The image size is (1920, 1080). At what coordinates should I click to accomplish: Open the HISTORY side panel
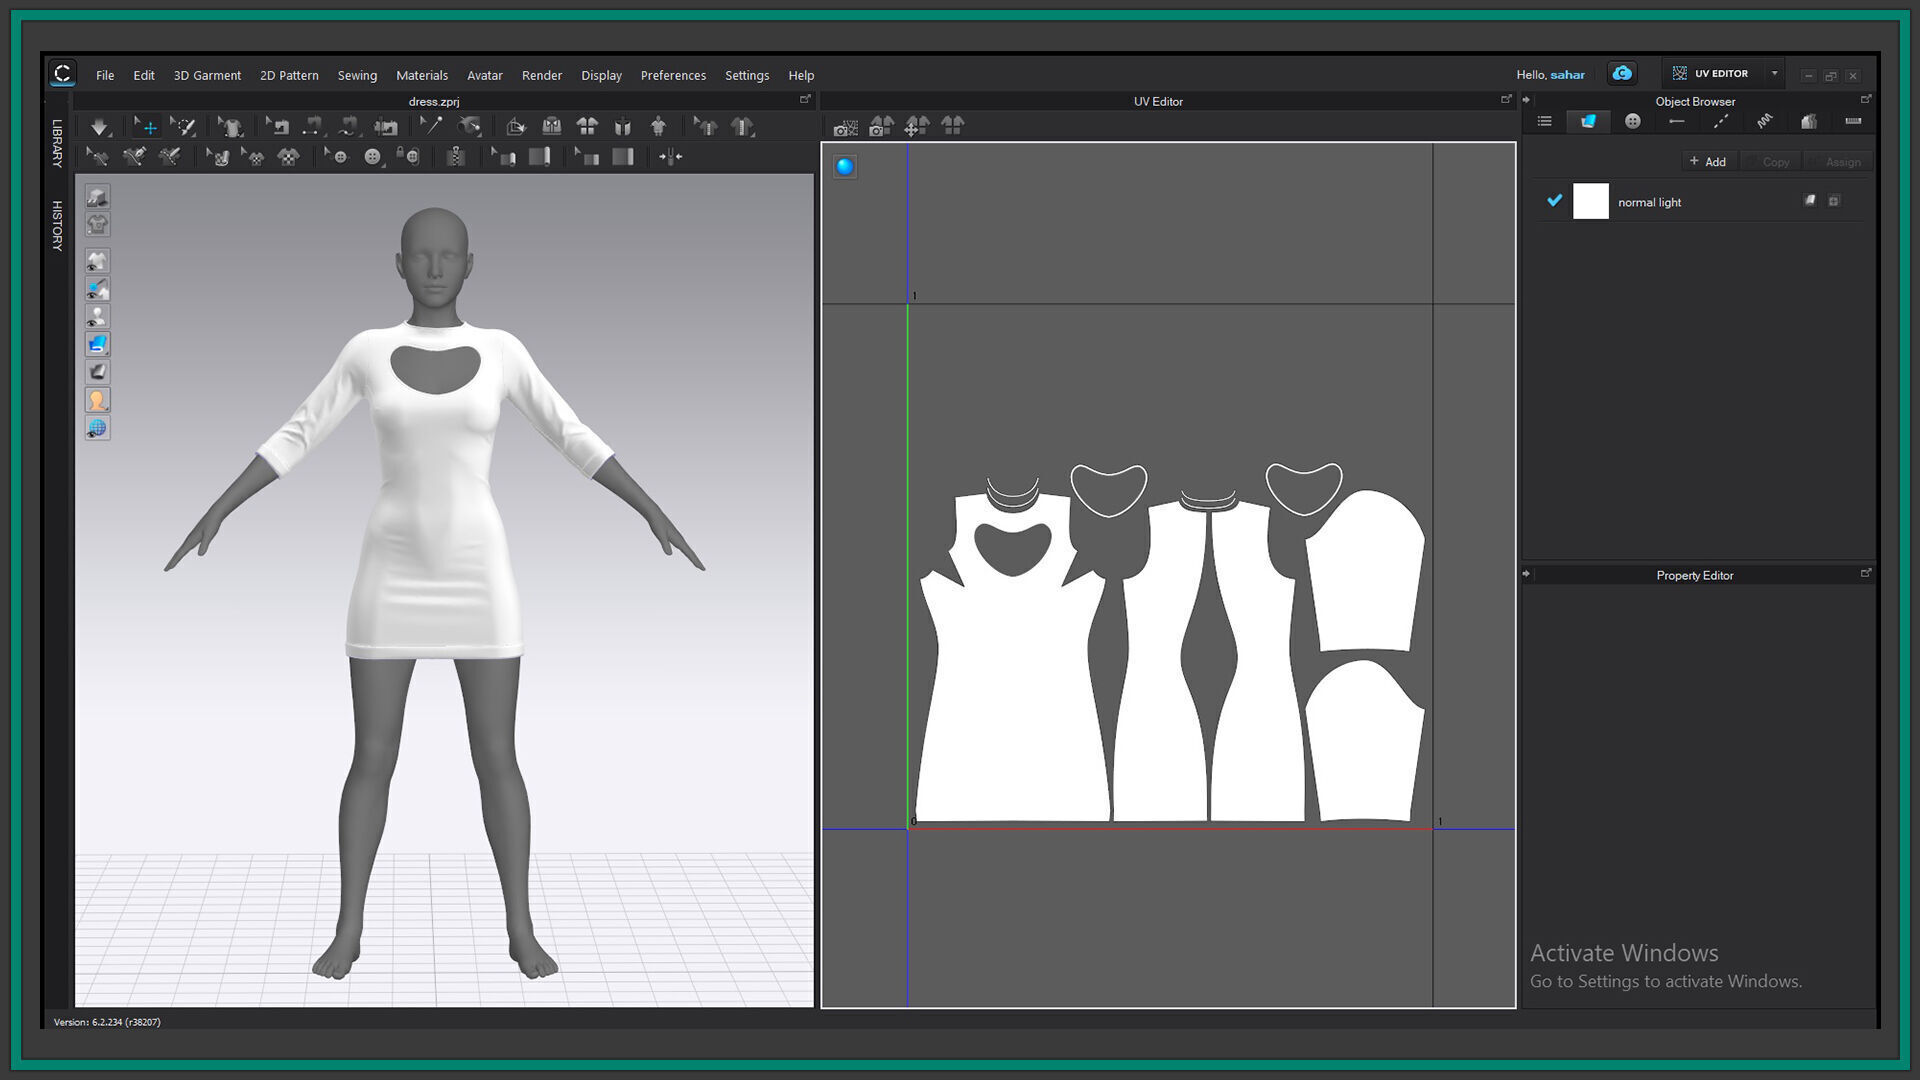[x=57, y=225]
